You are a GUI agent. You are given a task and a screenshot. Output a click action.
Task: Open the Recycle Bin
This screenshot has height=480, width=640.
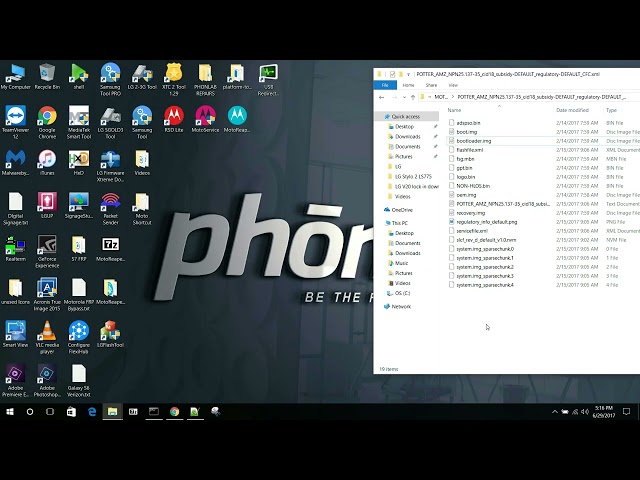coord(47,77)
